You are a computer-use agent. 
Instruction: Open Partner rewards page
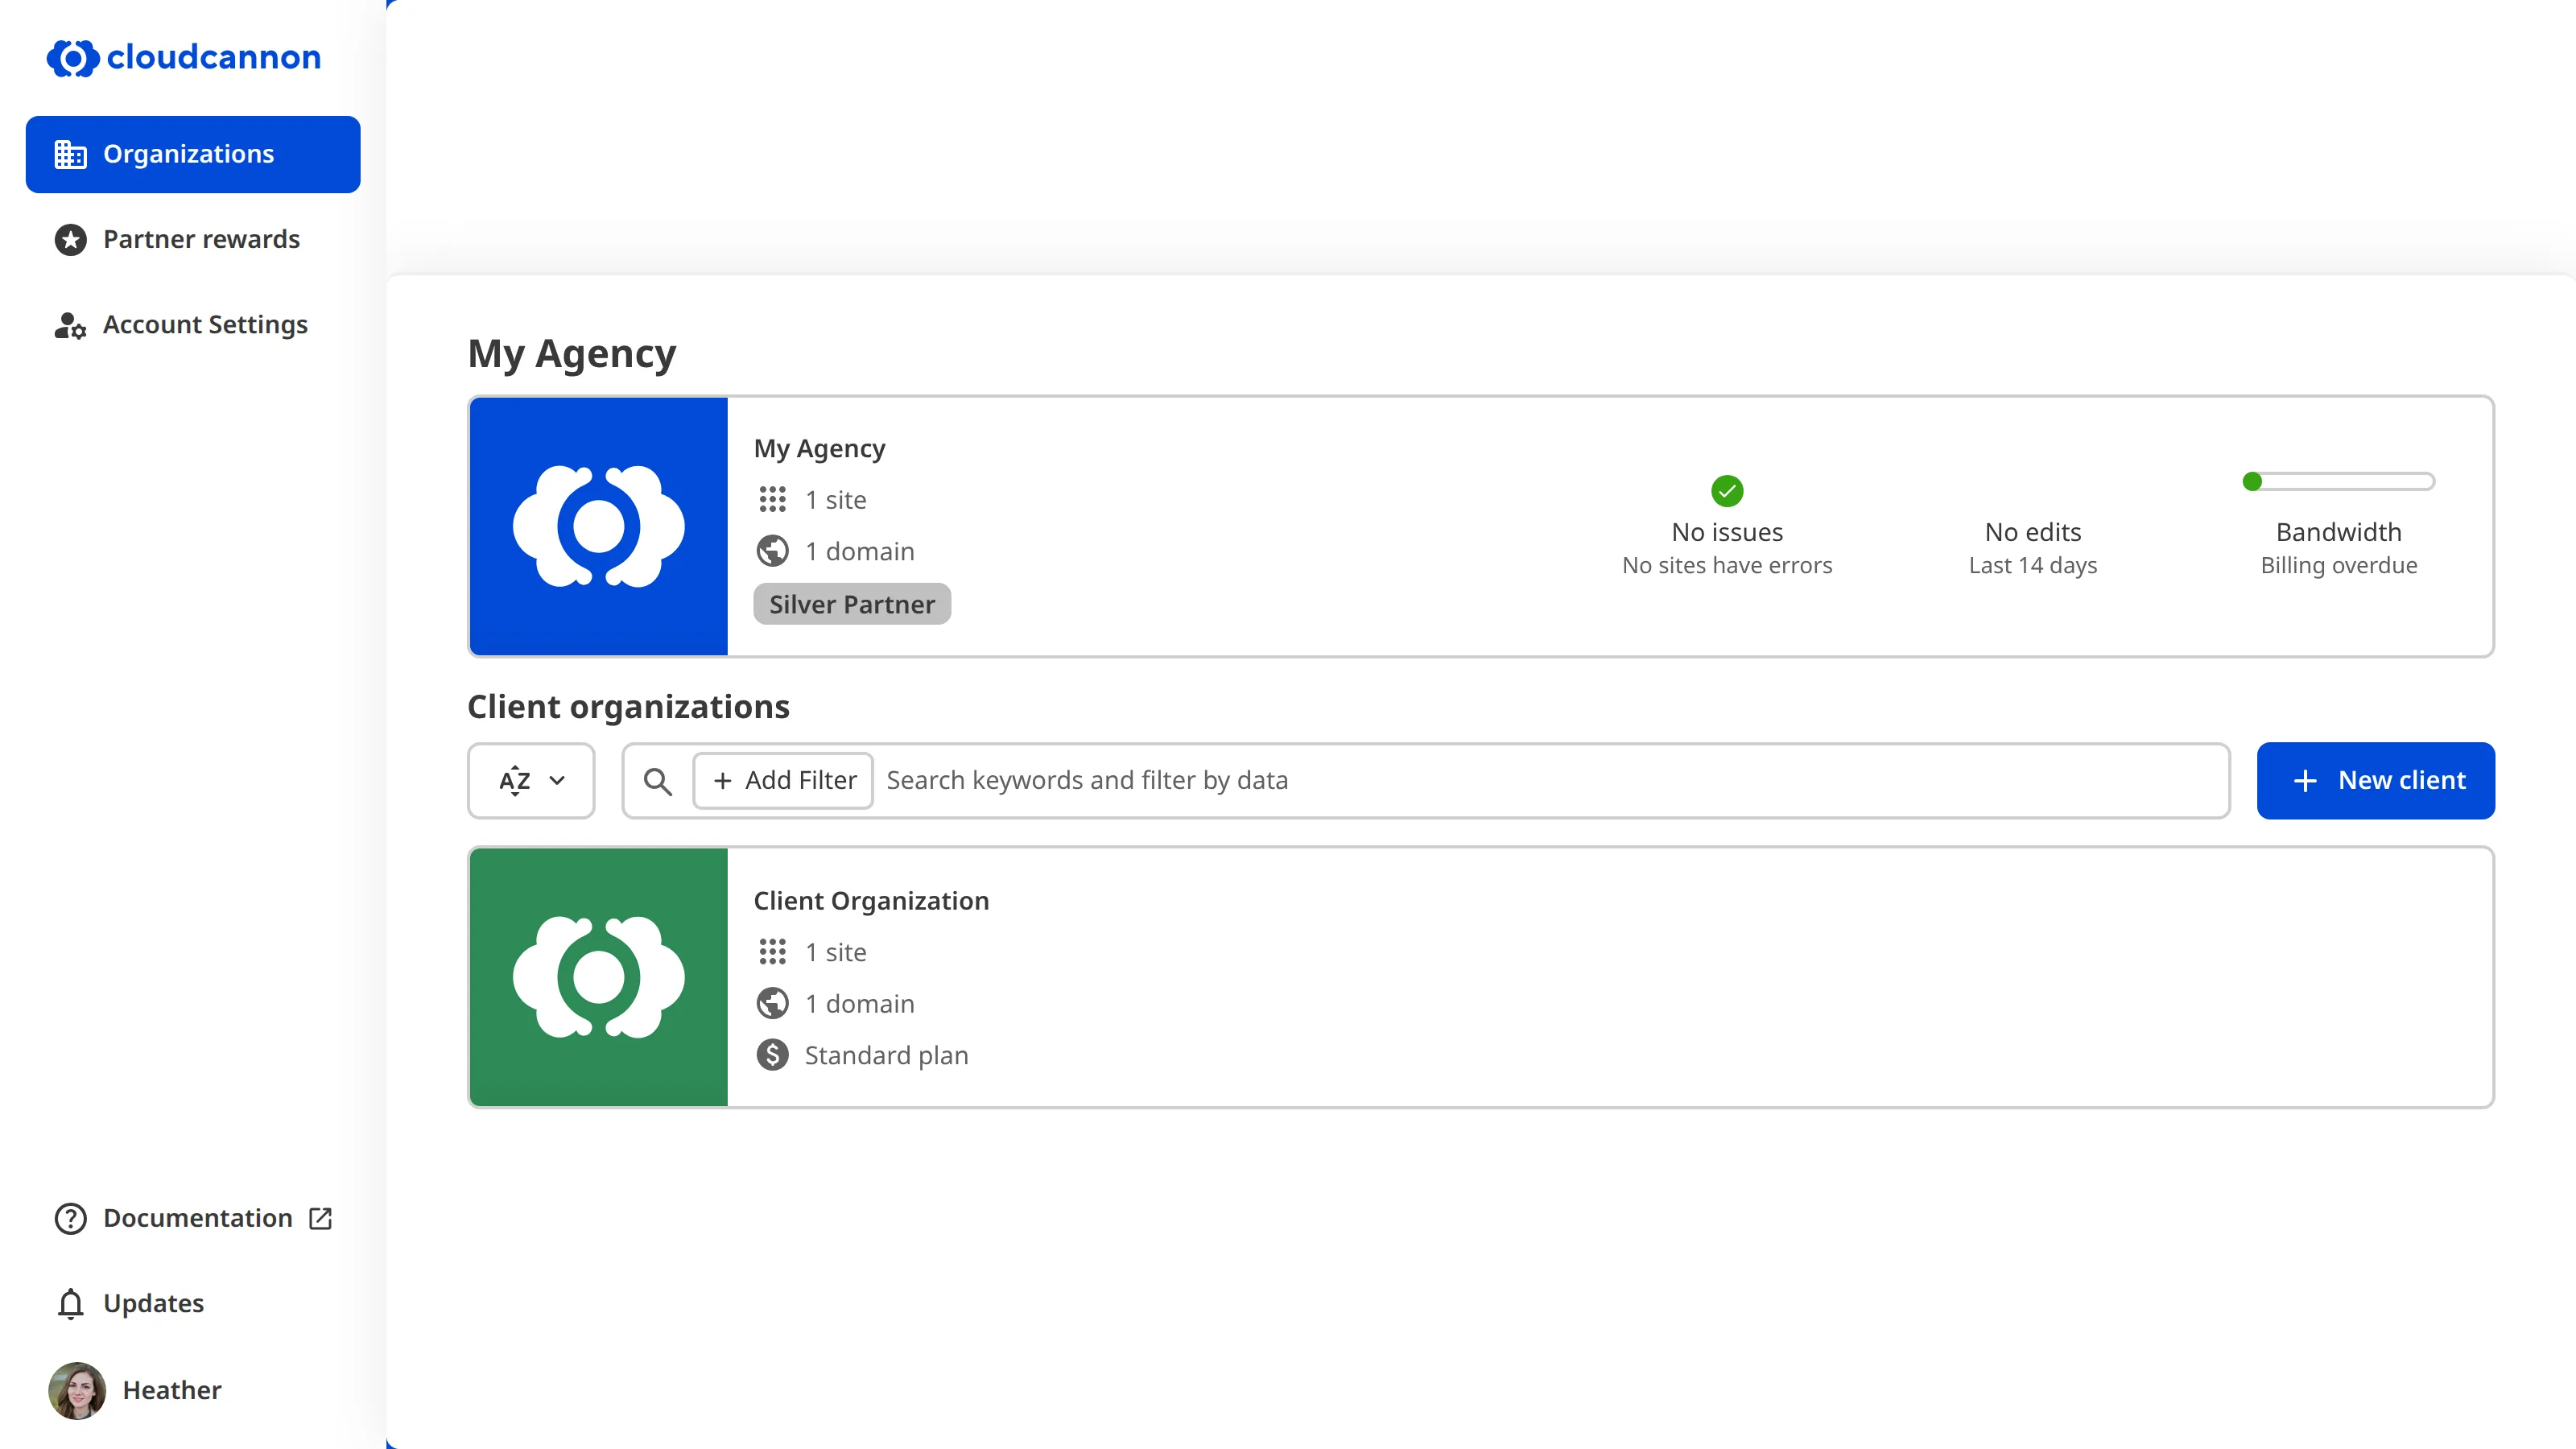193,239
